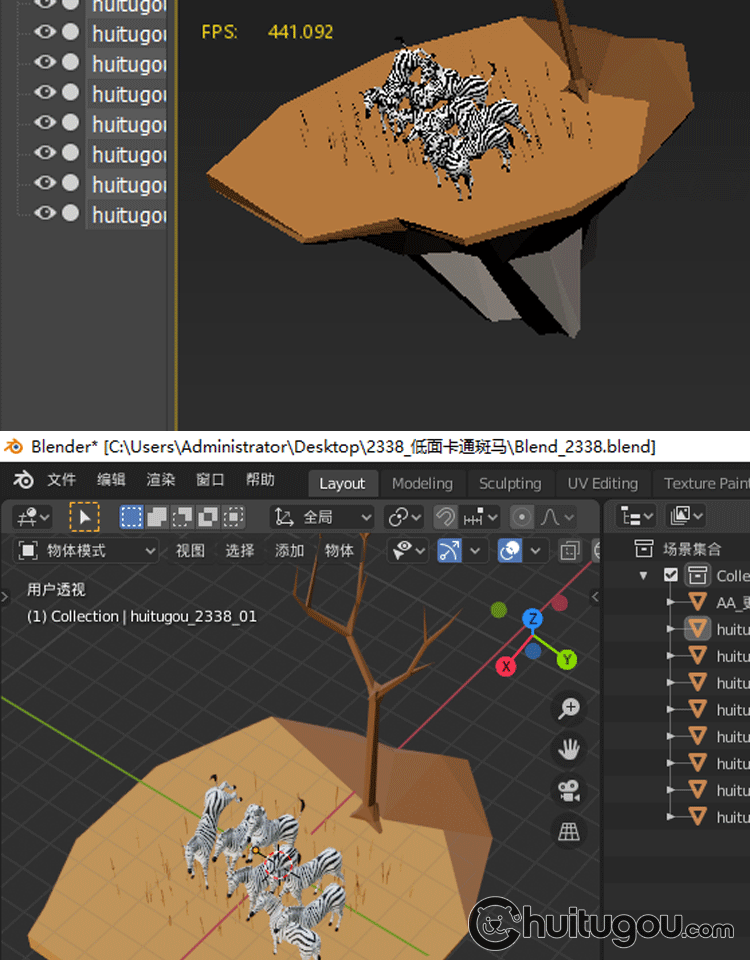
Task: Uncheck the Collection checkbox in outliner
Action: [671, 575]
